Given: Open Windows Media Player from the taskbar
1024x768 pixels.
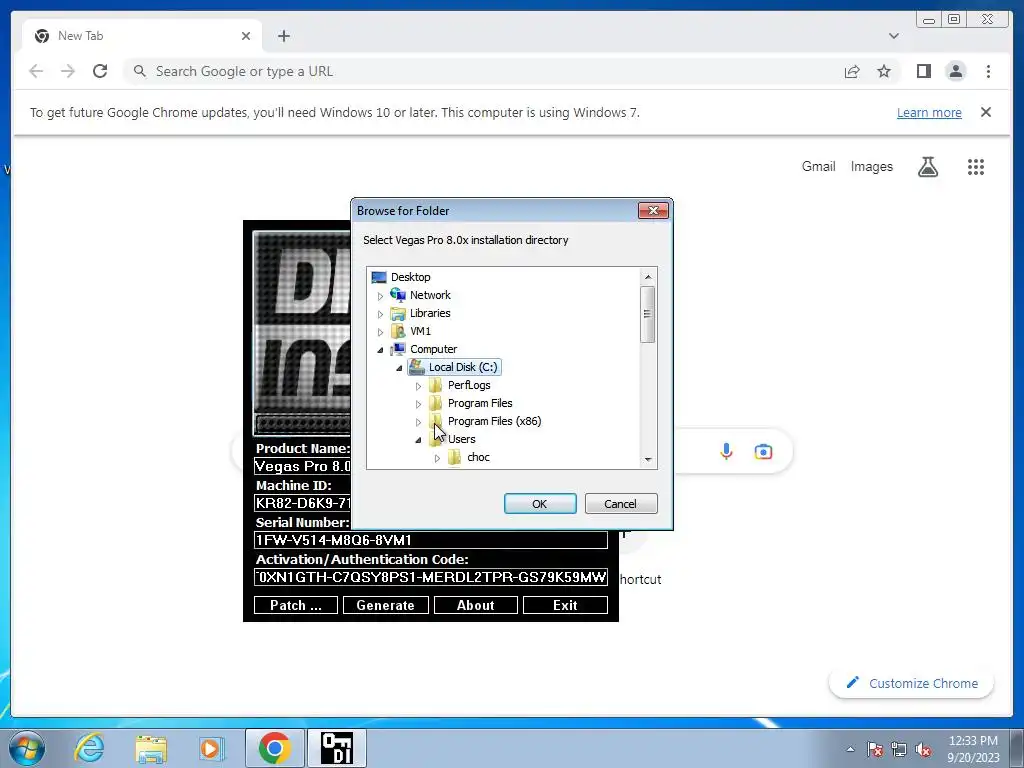Looking at the screenshot, I should pyautogui.click(x=211, y=748).
